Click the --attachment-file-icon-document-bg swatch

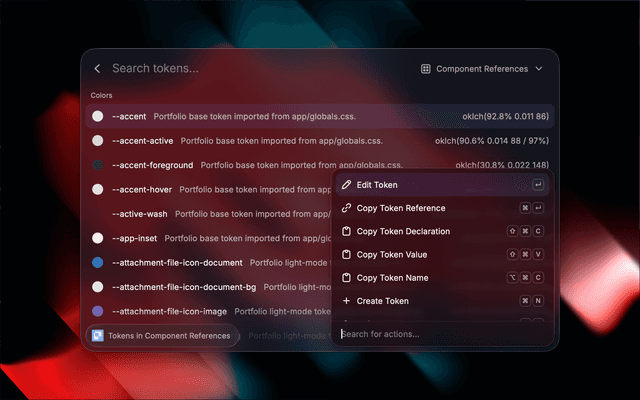tap(98, 287)
